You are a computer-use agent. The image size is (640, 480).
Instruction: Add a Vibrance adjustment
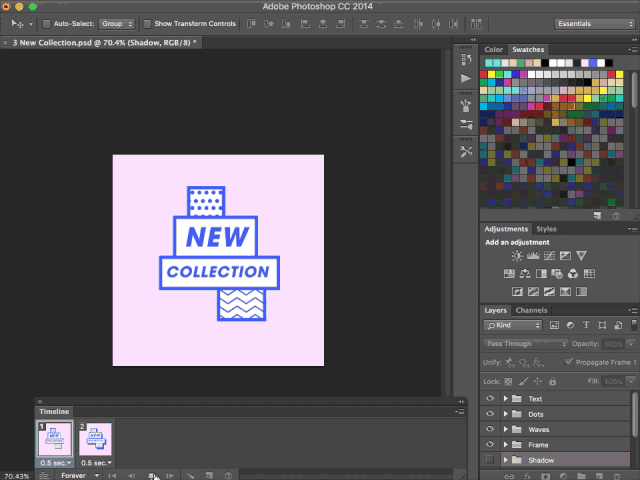(581, 256)
